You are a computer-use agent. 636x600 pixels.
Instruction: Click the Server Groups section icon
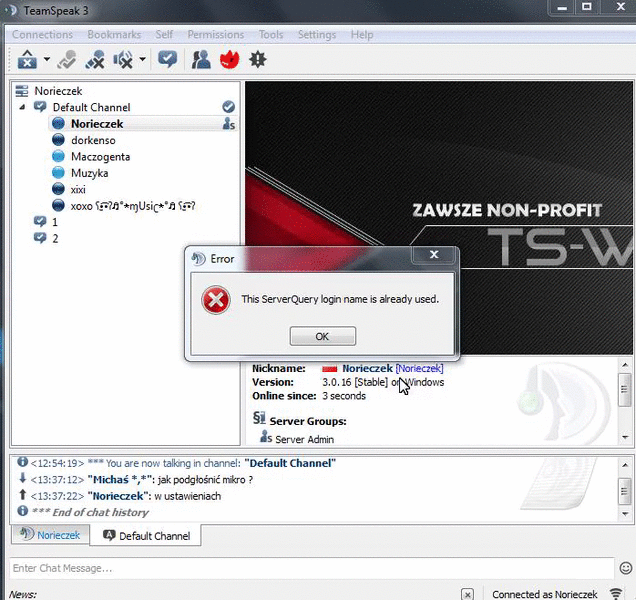pyautogui.click(x=259, y=417)
